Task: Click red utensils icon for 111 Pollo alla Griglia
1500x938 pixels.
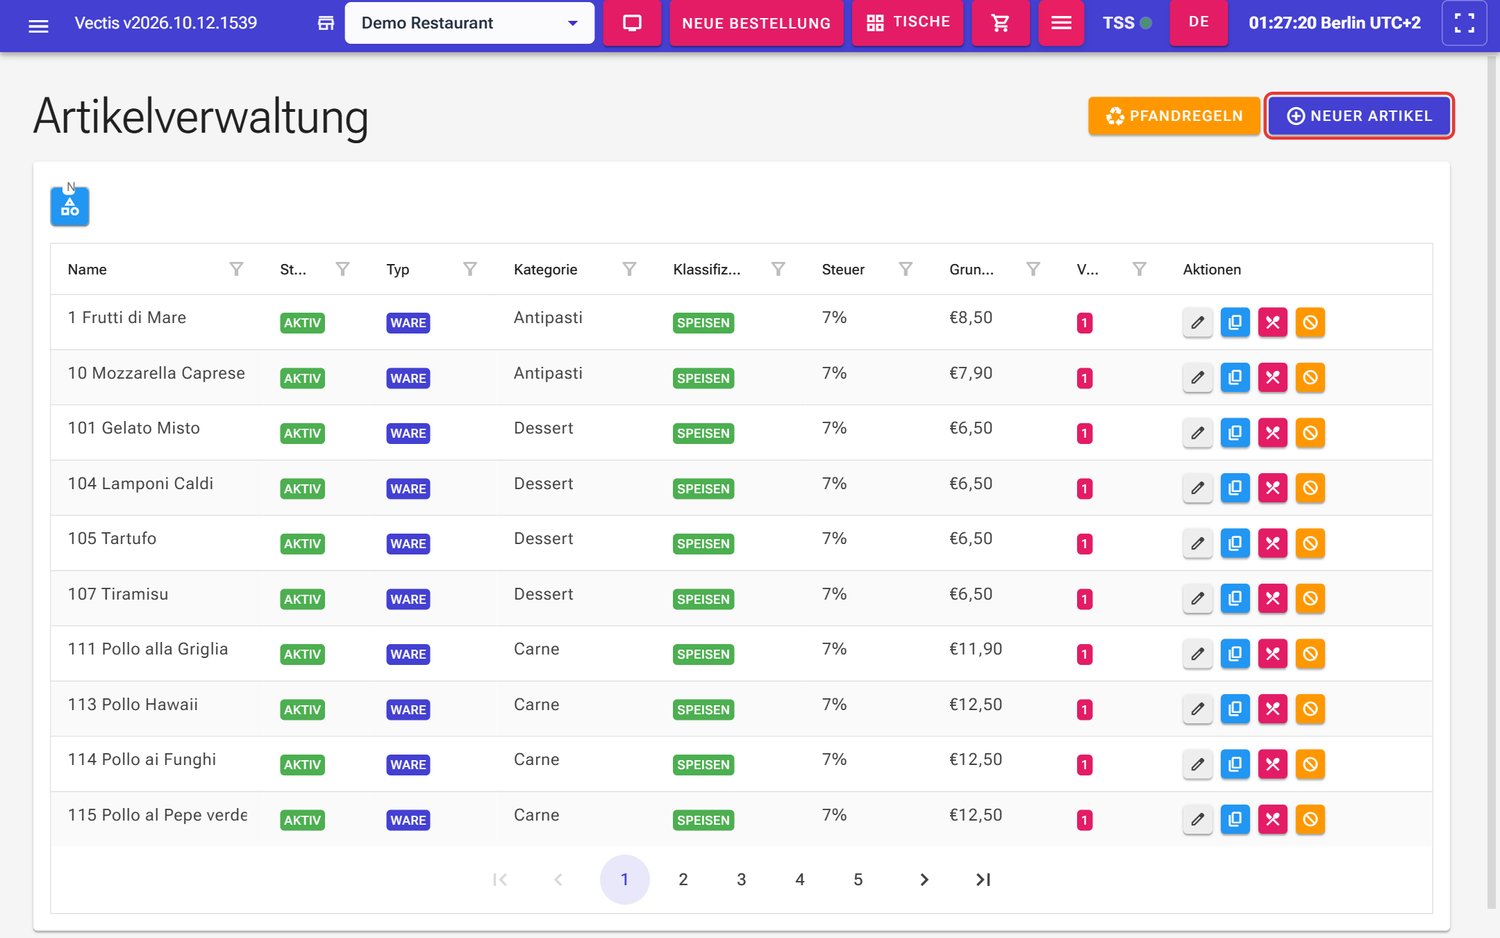Action: point(1272,654)
